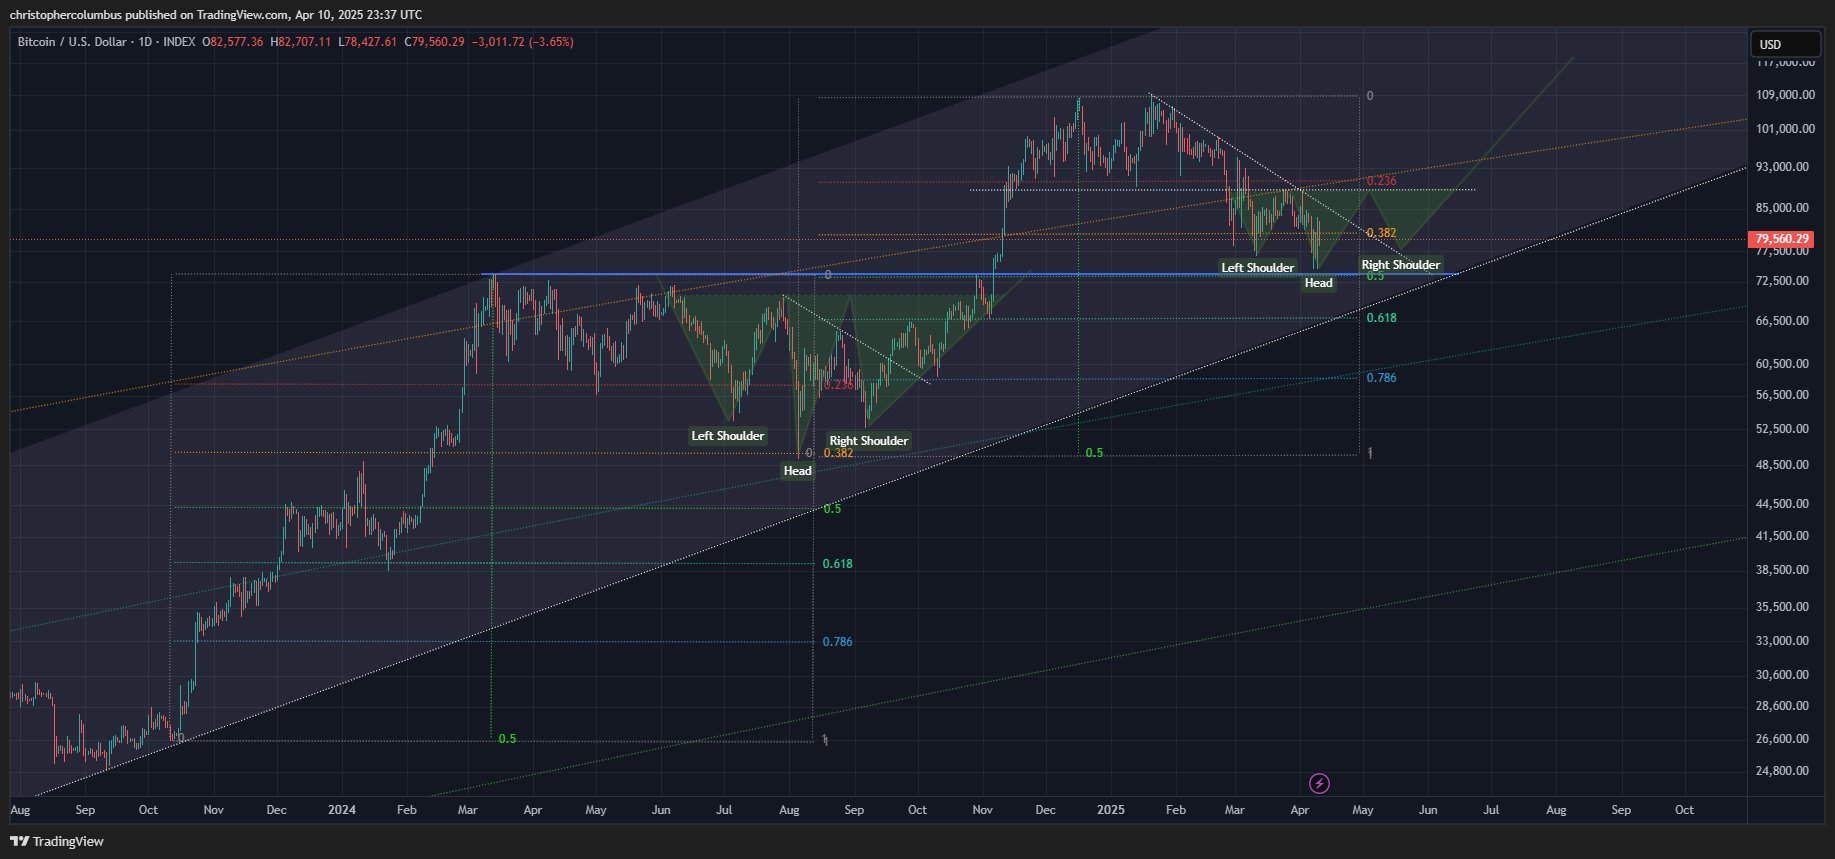The image size is (1835, 859).
Task: Click the high value H82,707.11
Action: pos(301,42)
